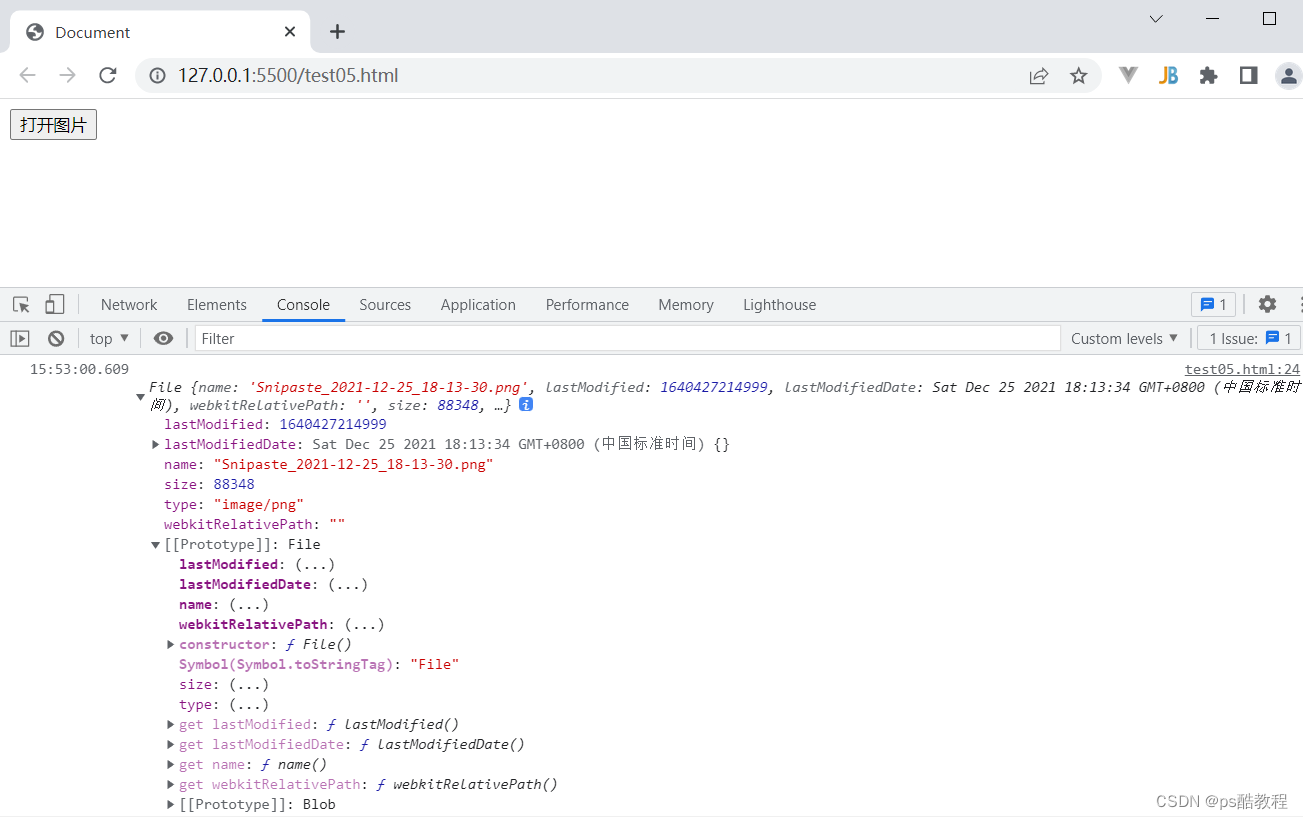Viewport: 1303px width, 819px height.
Task: Click the info icon after the File summary
Action: 526,405
